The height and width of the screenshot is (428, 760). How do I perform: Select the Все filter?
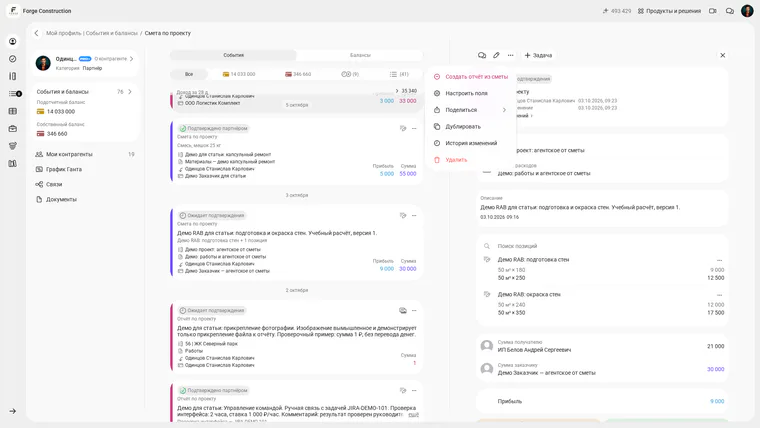(x=189, y=74)
